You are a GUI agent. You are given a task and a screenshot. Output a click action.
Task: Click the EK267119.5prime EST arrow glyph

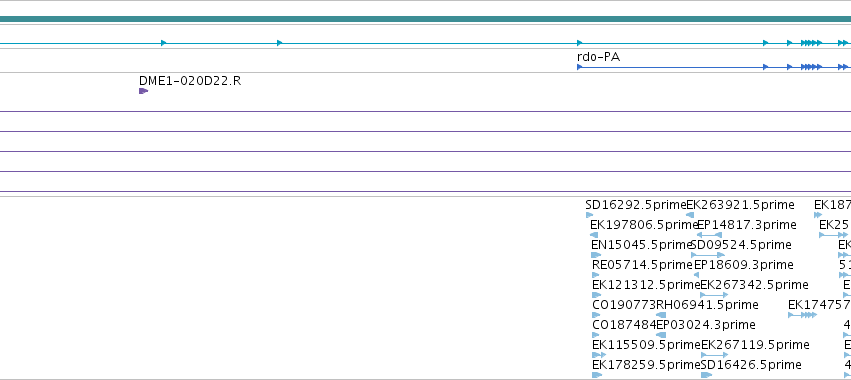click(715, 355)
